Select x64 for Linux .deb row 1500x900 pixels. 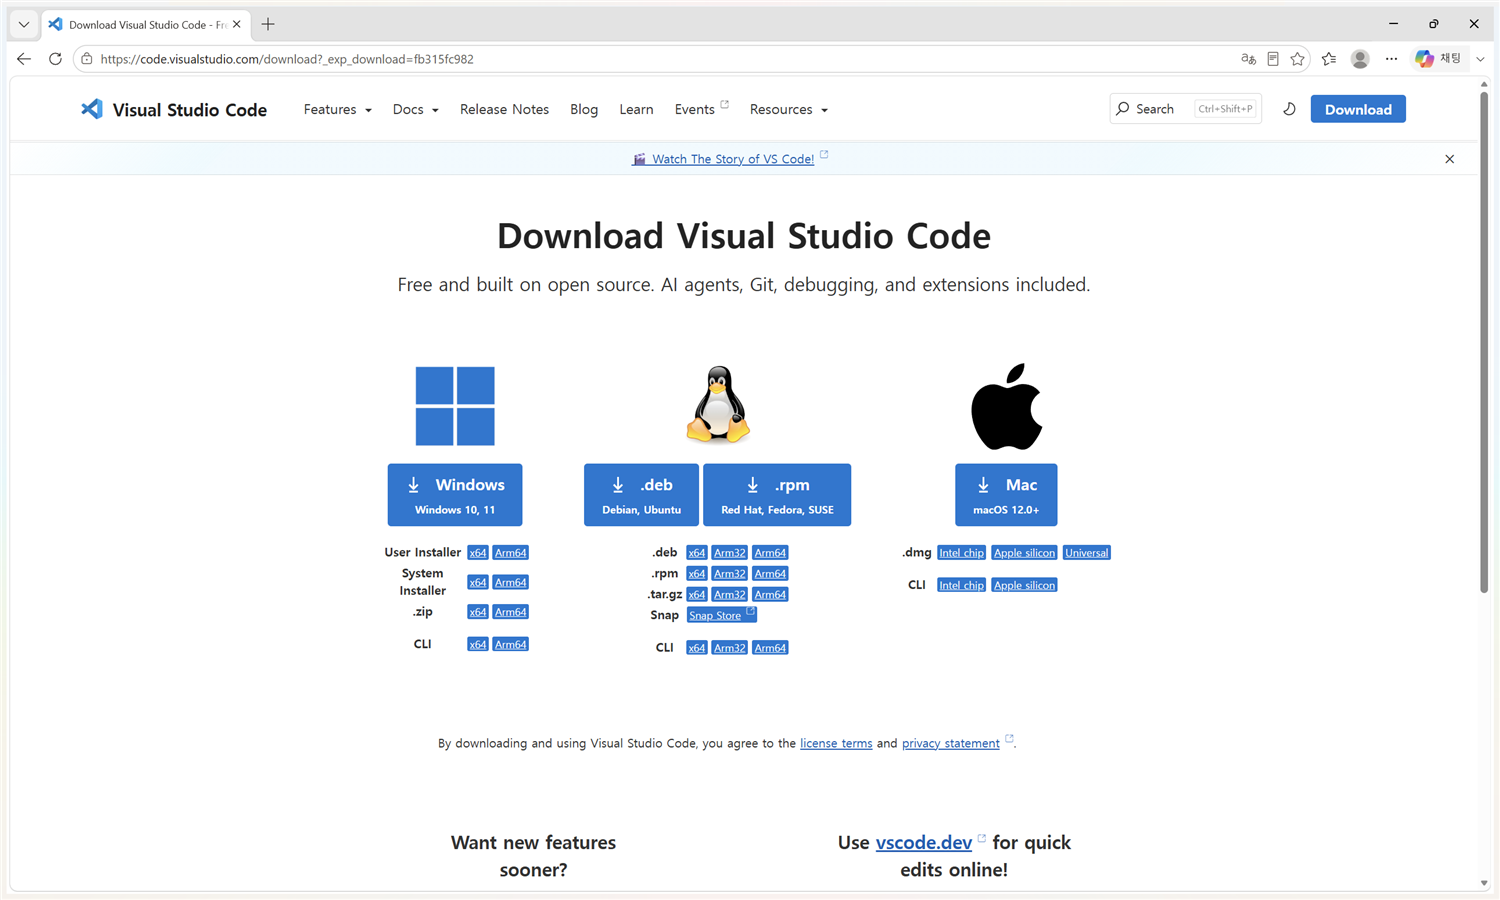[697, 553]
